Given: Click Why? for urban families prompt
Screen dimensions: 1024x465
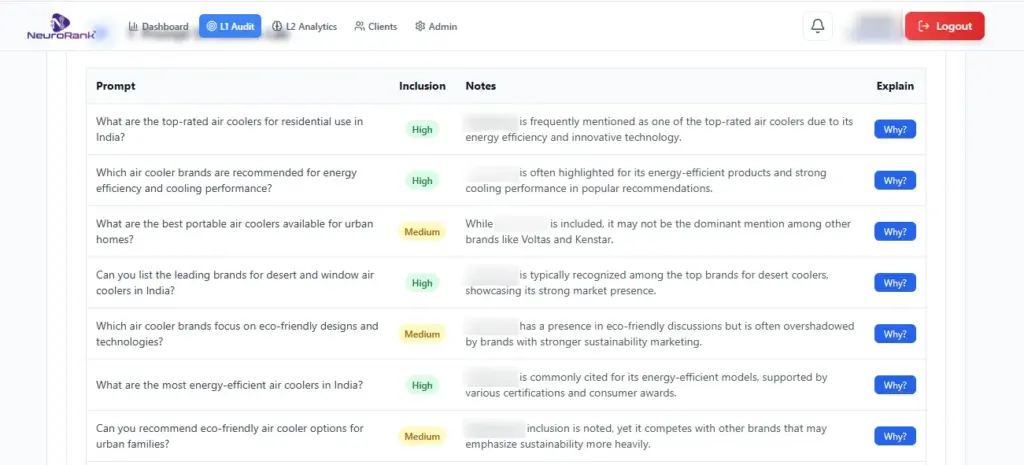Looking at the screenshot, I should (895, 436).
